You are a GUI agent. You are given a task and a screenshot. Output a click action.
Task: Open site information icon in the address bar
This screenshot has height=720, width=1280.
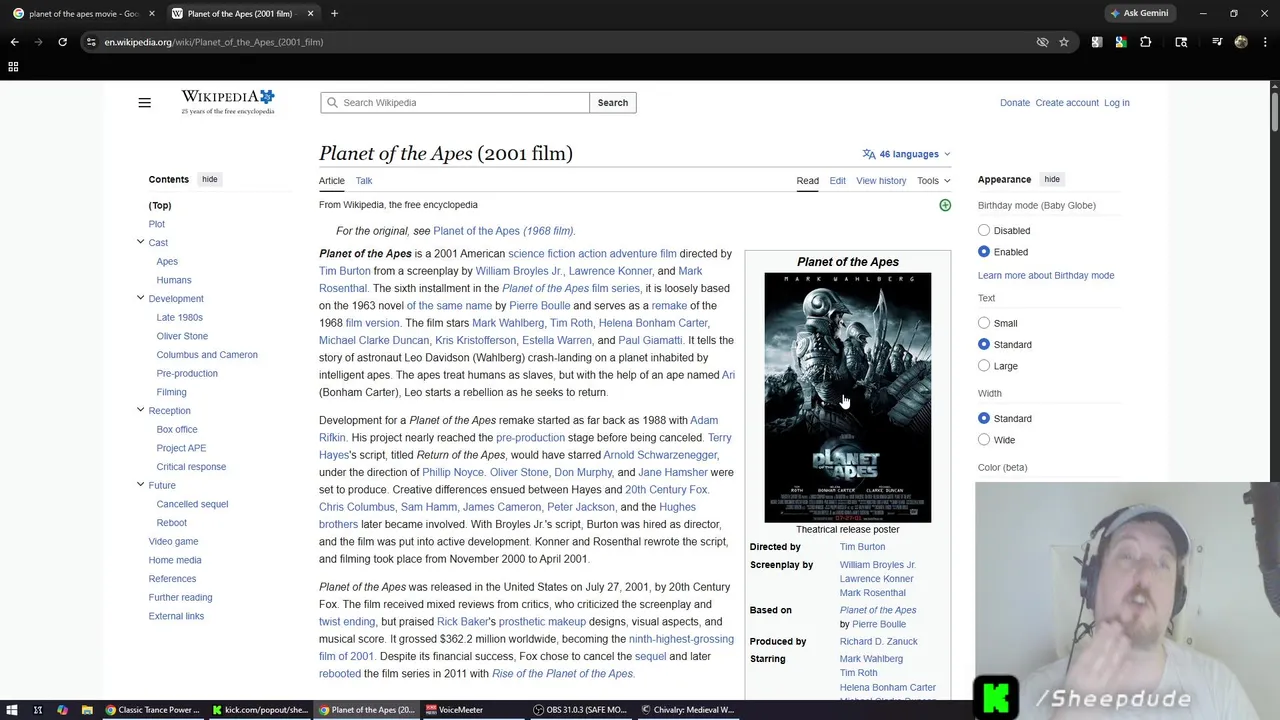coord(91,42)
